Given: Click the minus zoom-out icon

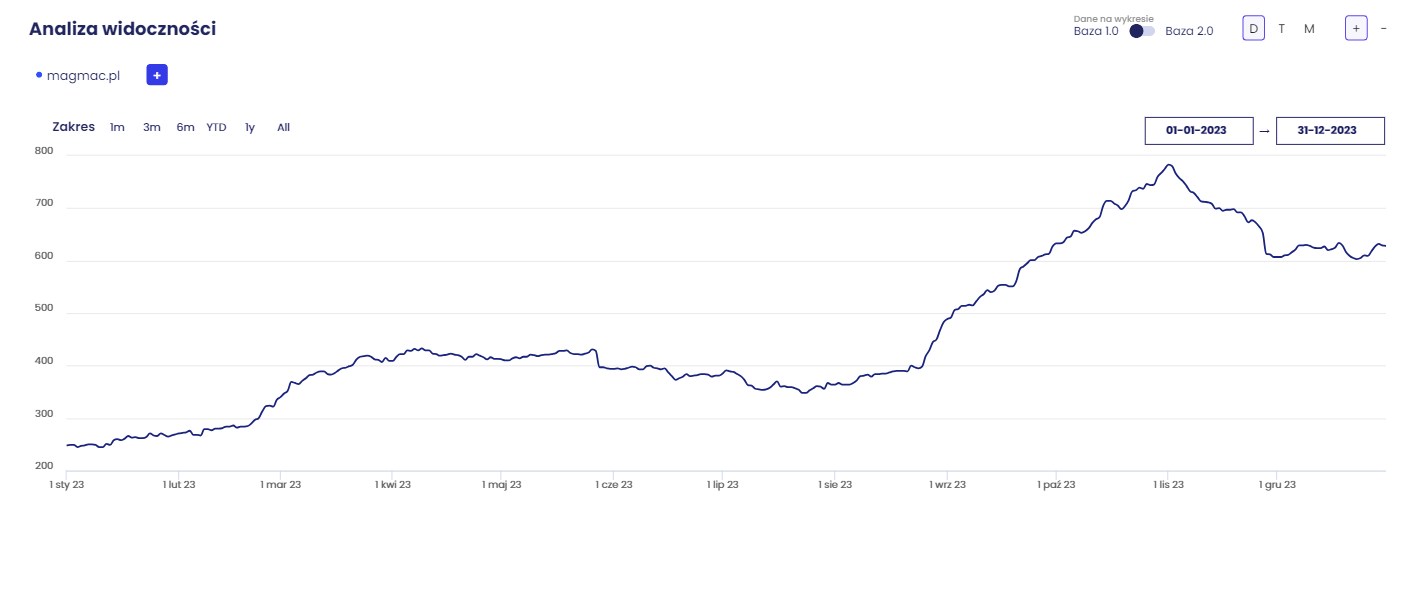Looking at the screenshot, I should point(1383,29).
